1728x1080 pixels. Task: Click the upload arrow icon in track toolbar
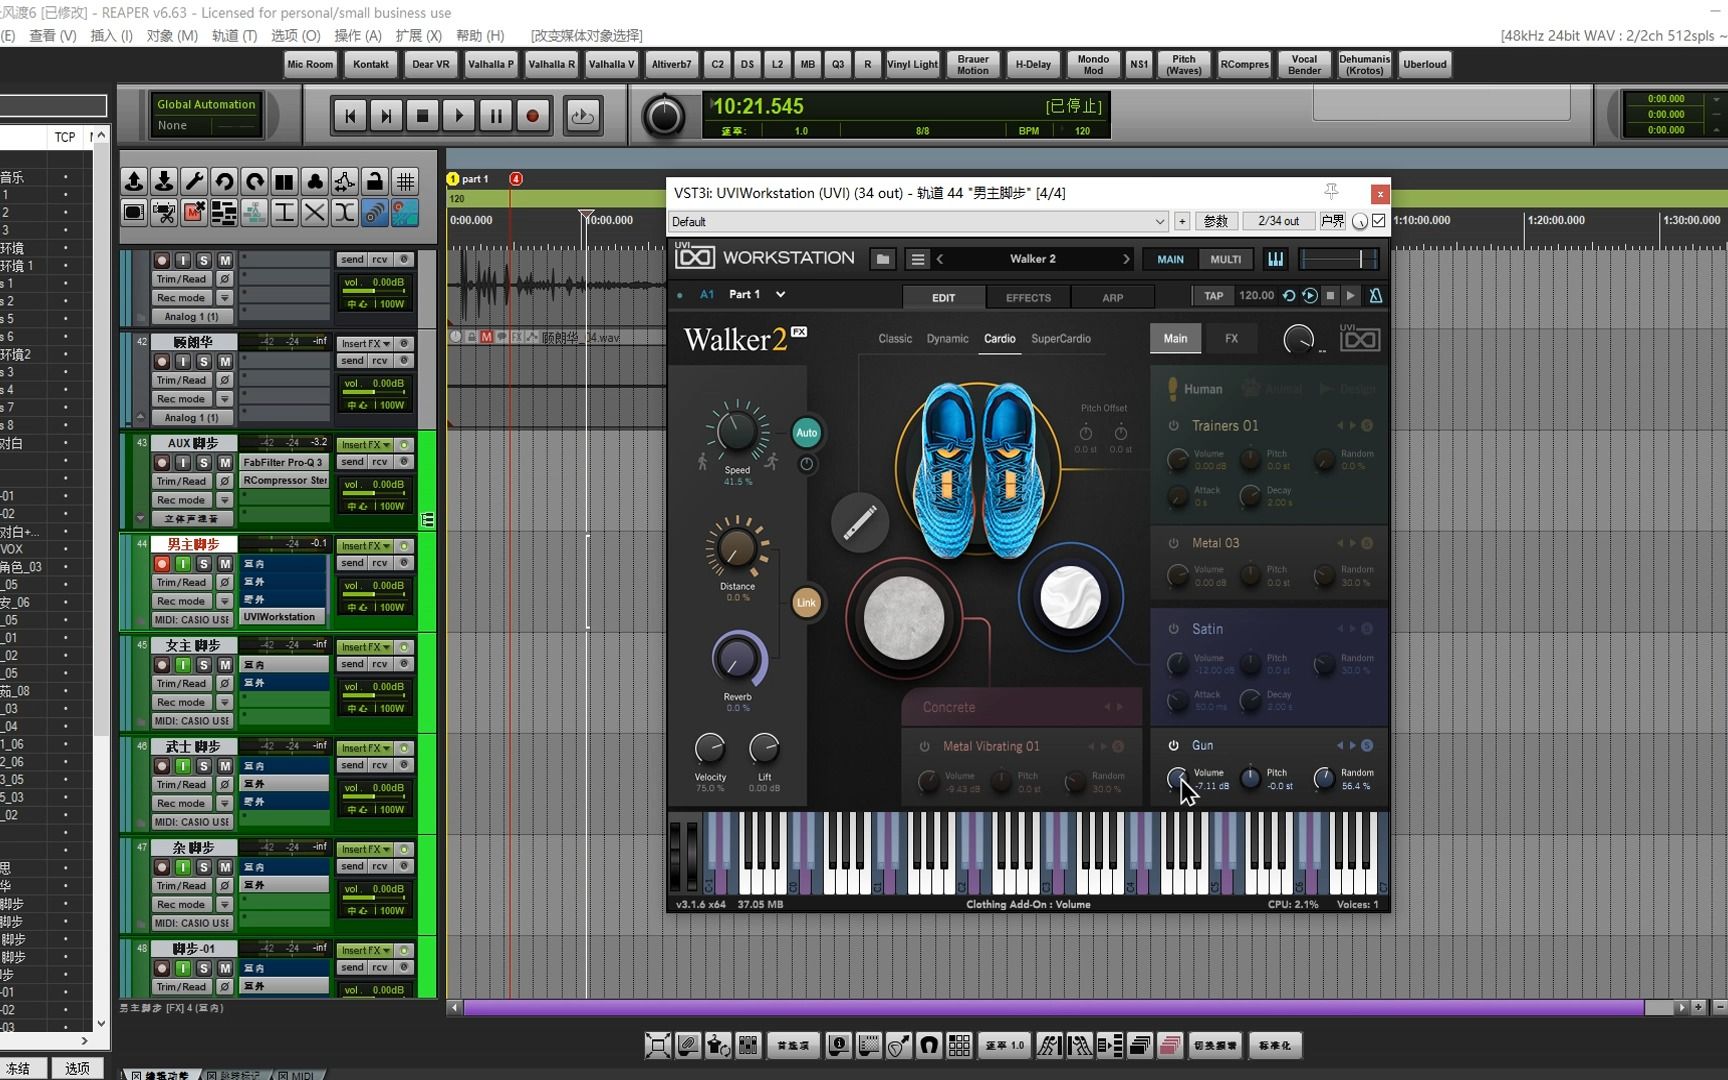(133, 181)
